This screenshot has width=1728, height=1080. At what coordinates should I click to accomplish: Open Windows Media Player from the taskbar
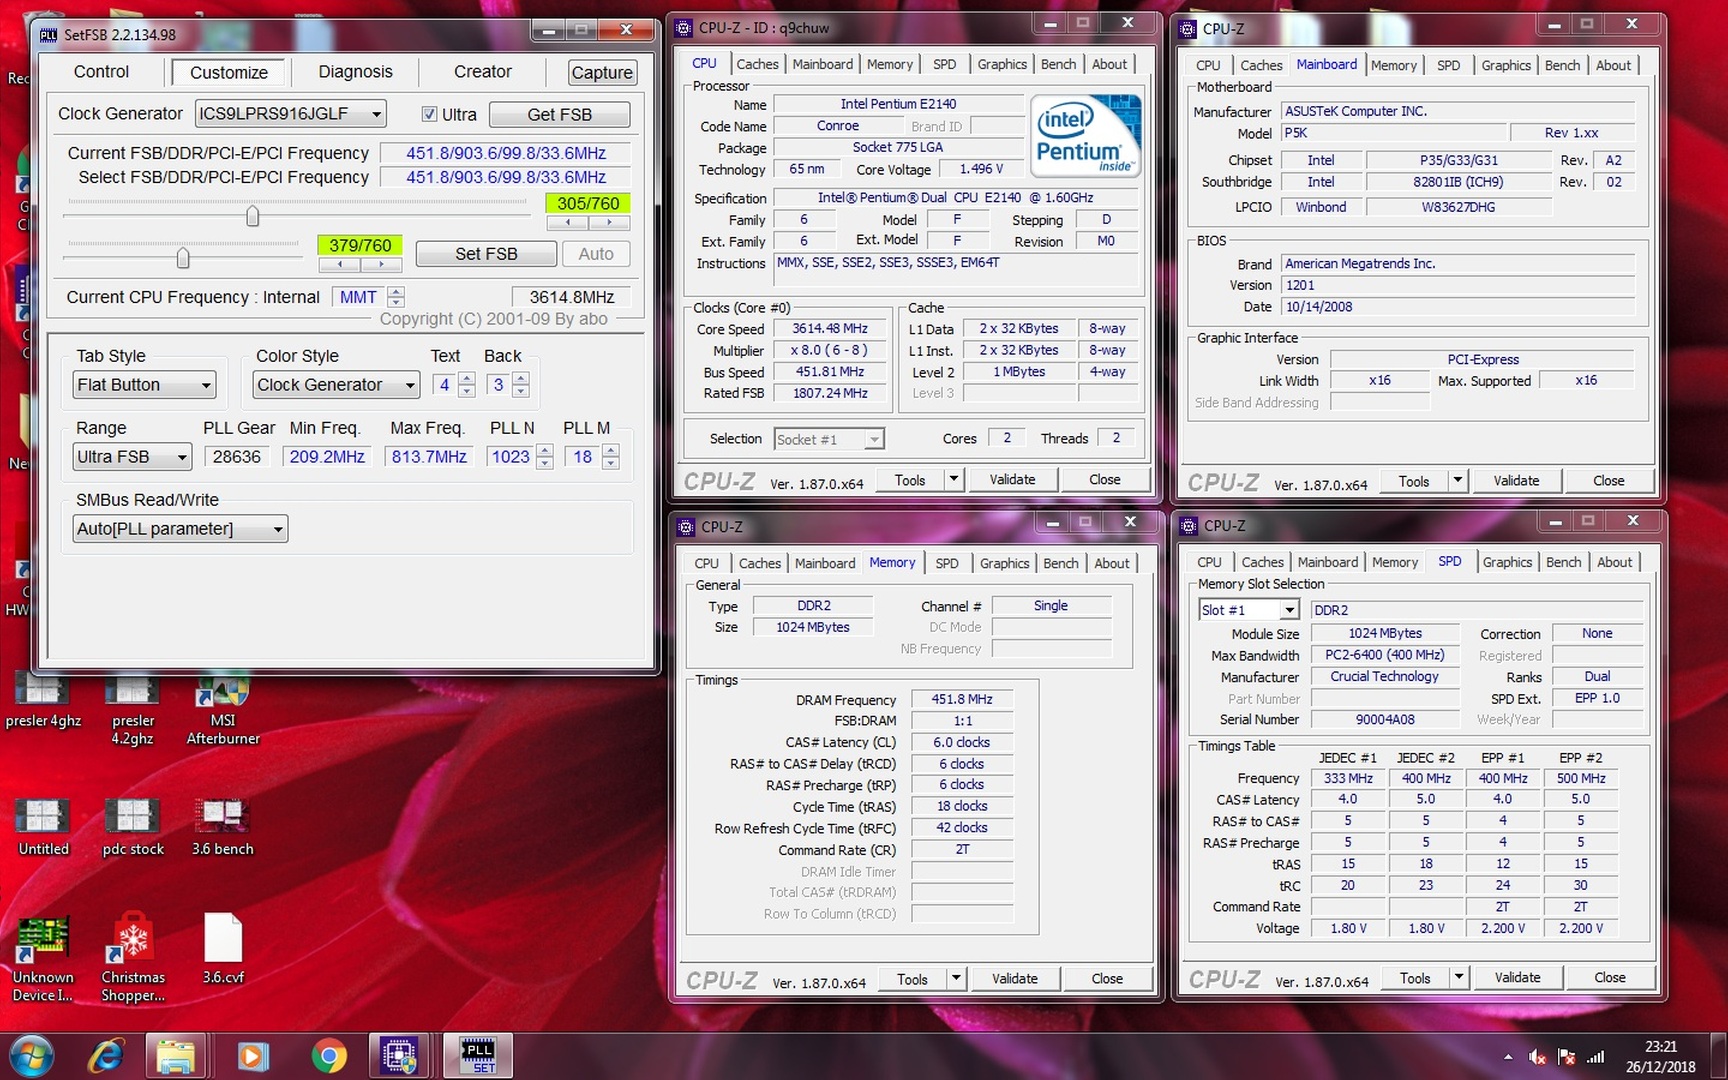tap(252, 1056)
